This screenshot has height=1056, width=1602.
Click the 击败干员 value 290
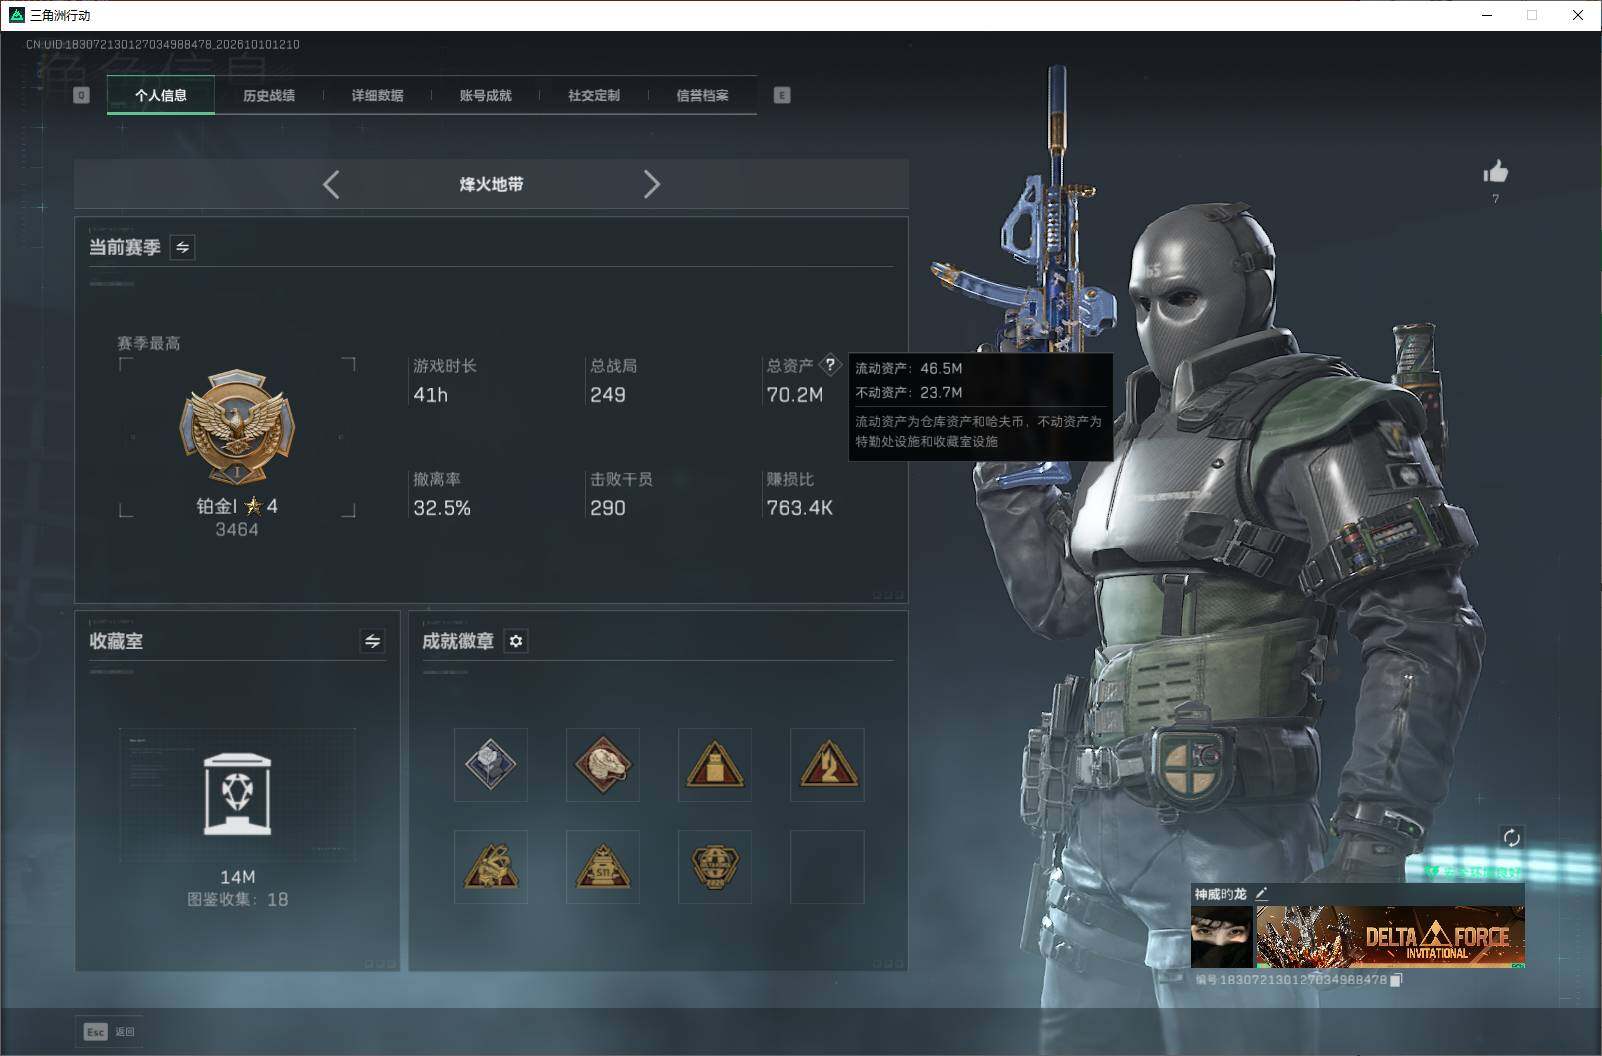tap(608, 508)
